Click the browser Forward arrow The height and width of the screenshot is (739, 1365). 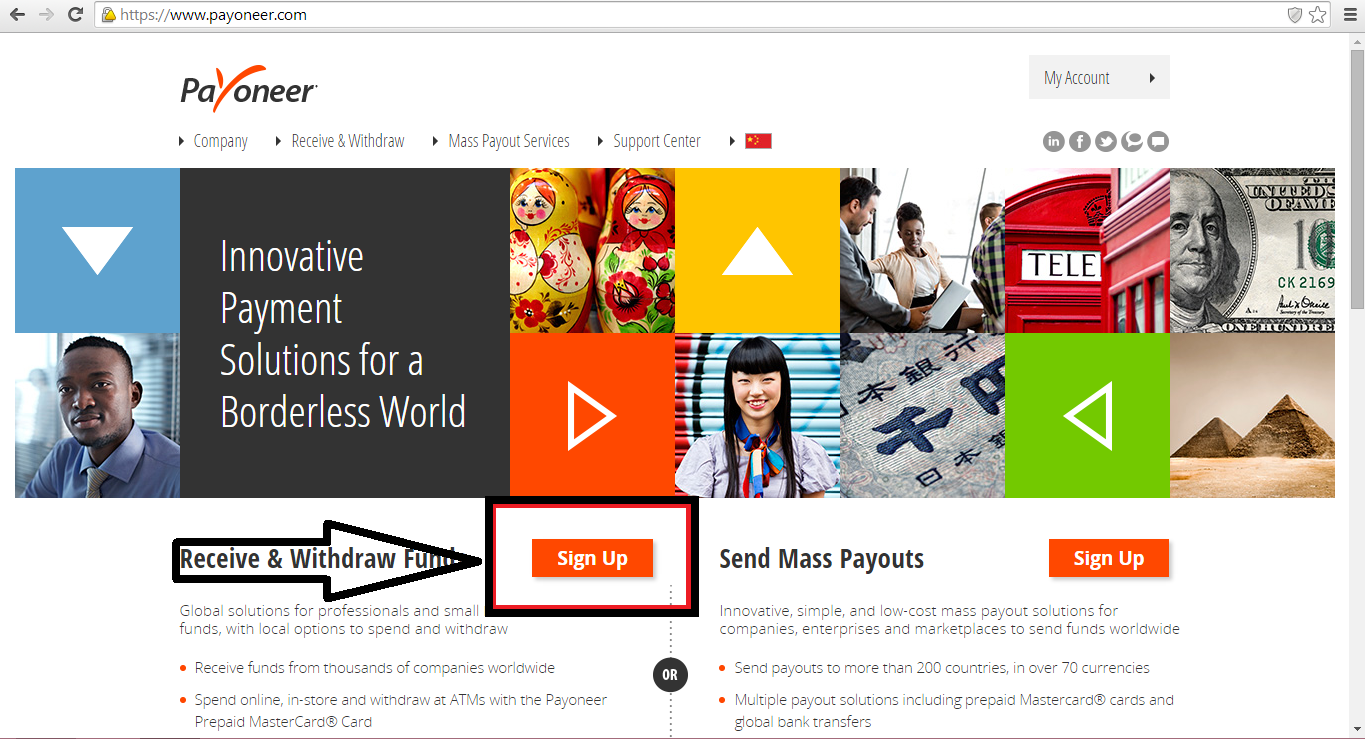tap(46, 15)
